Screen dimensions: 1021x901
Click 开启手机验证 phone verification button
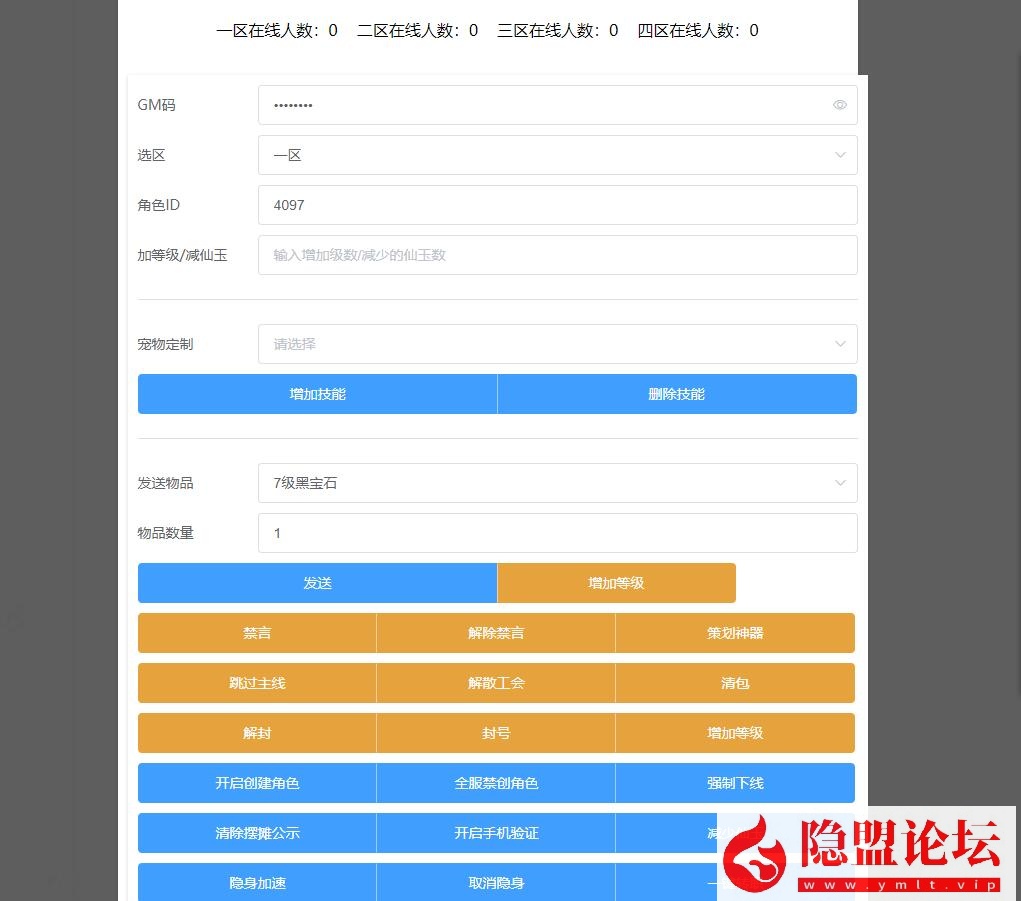pyautogui.click(x=496, y=833)
